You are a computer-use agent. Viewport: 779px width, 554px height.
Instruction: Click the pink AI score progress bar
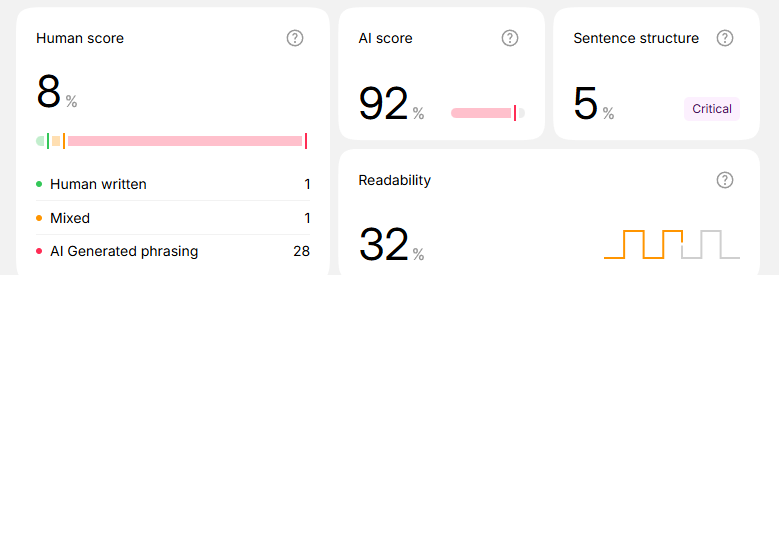[482, 113]
